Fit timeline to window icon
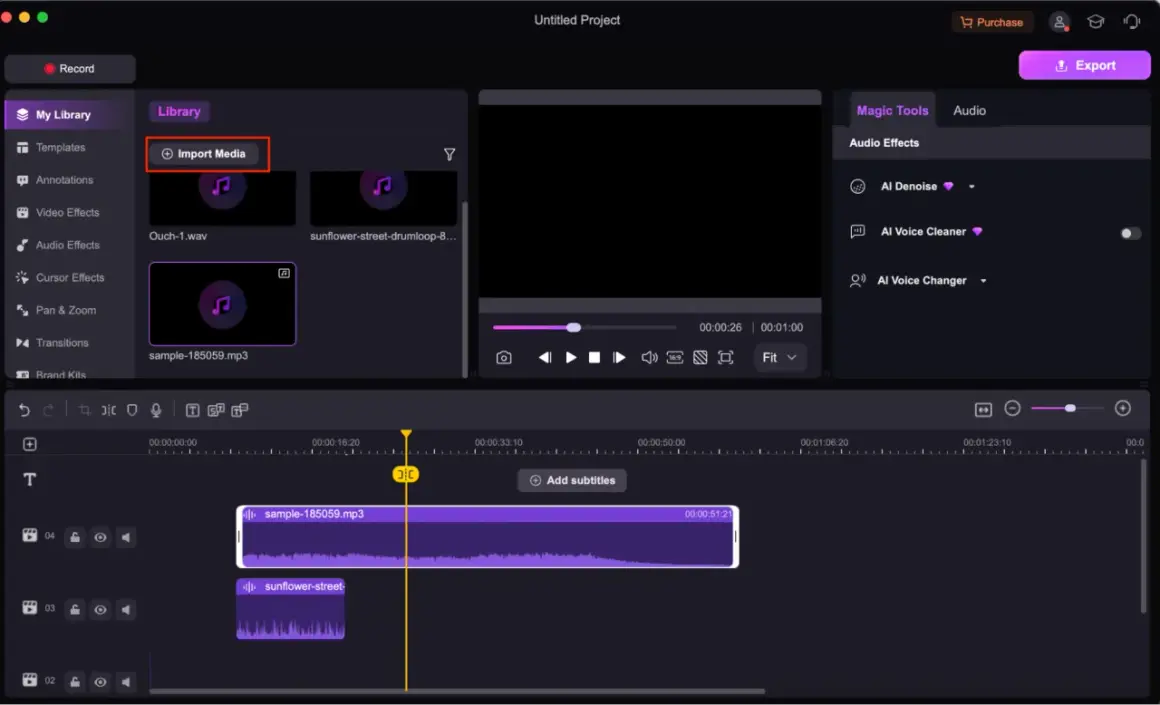 (x=983, y=409)
